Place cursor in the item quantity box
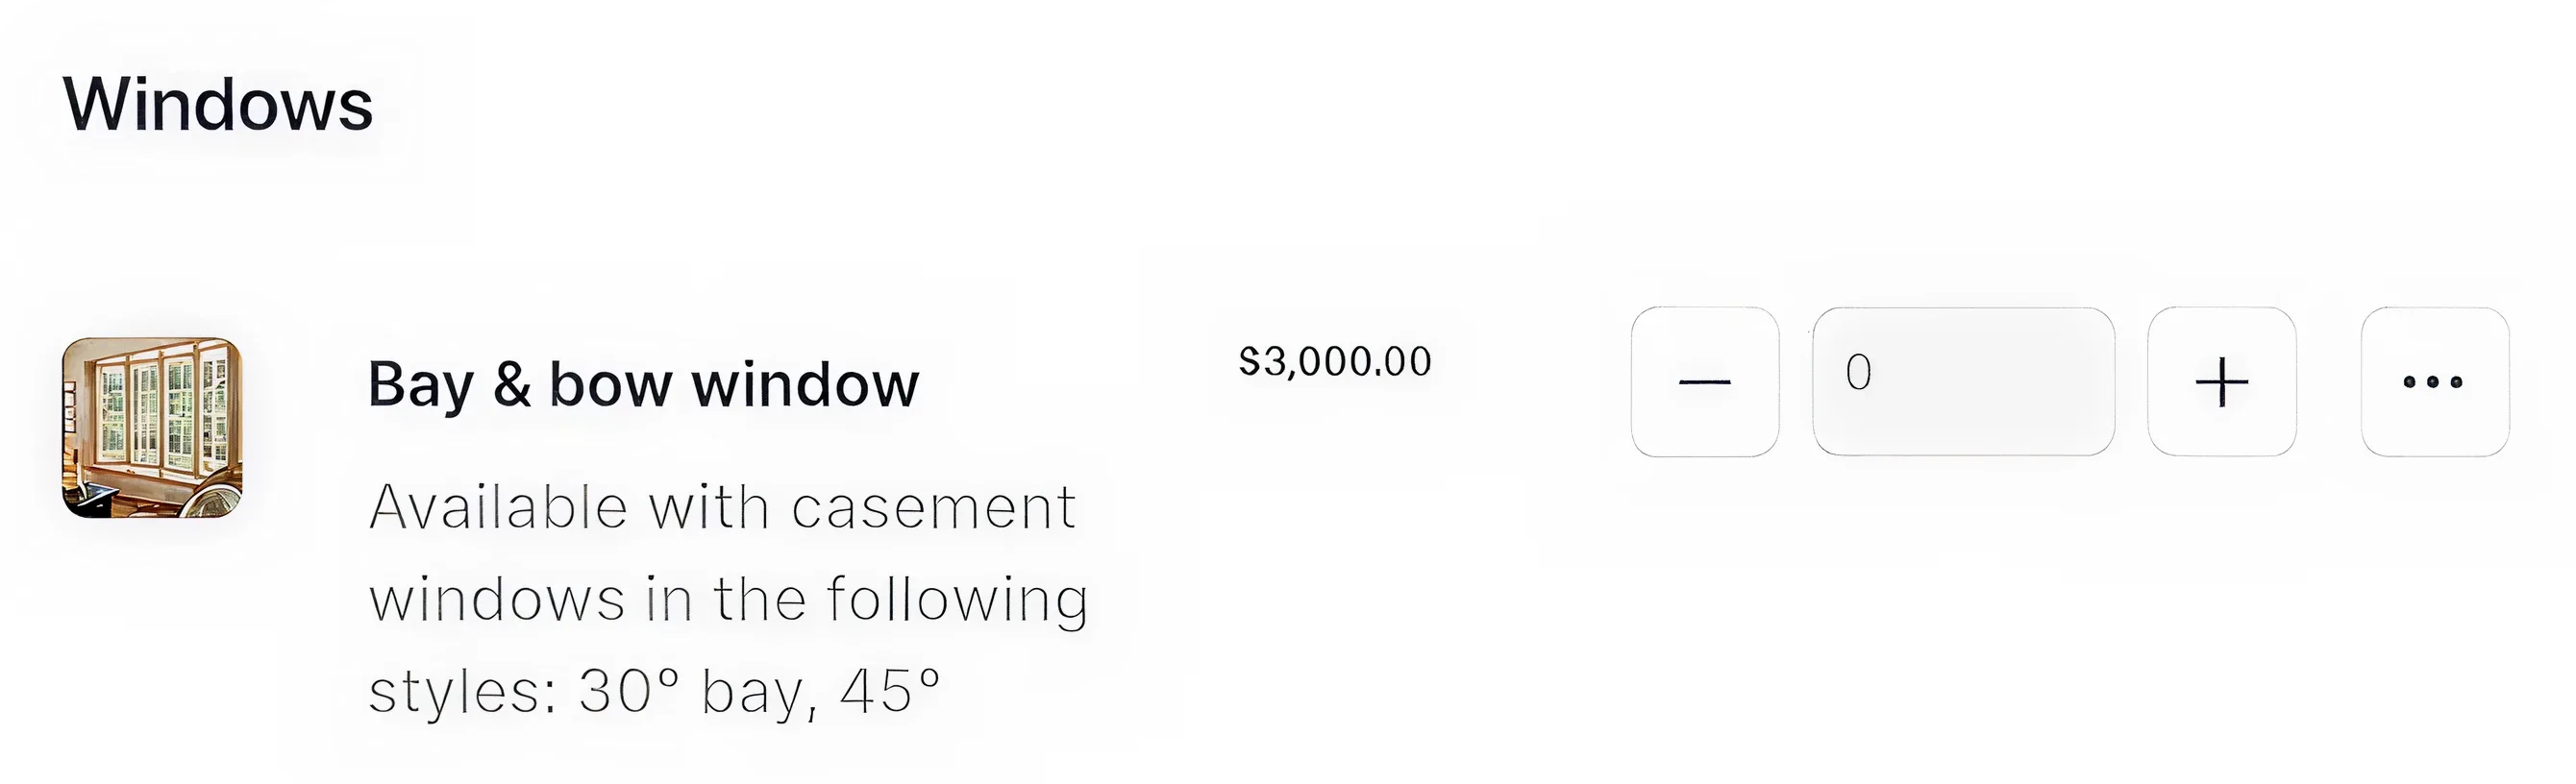This screenshot has height=784, width=2576. click(x=1962, y=382)
